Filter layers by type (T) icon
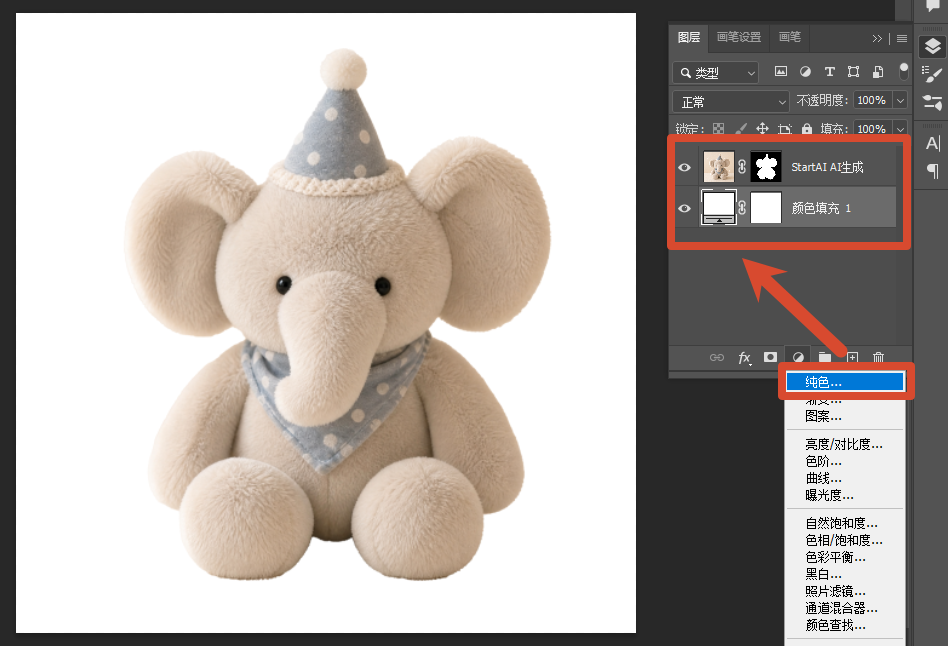 830,72
